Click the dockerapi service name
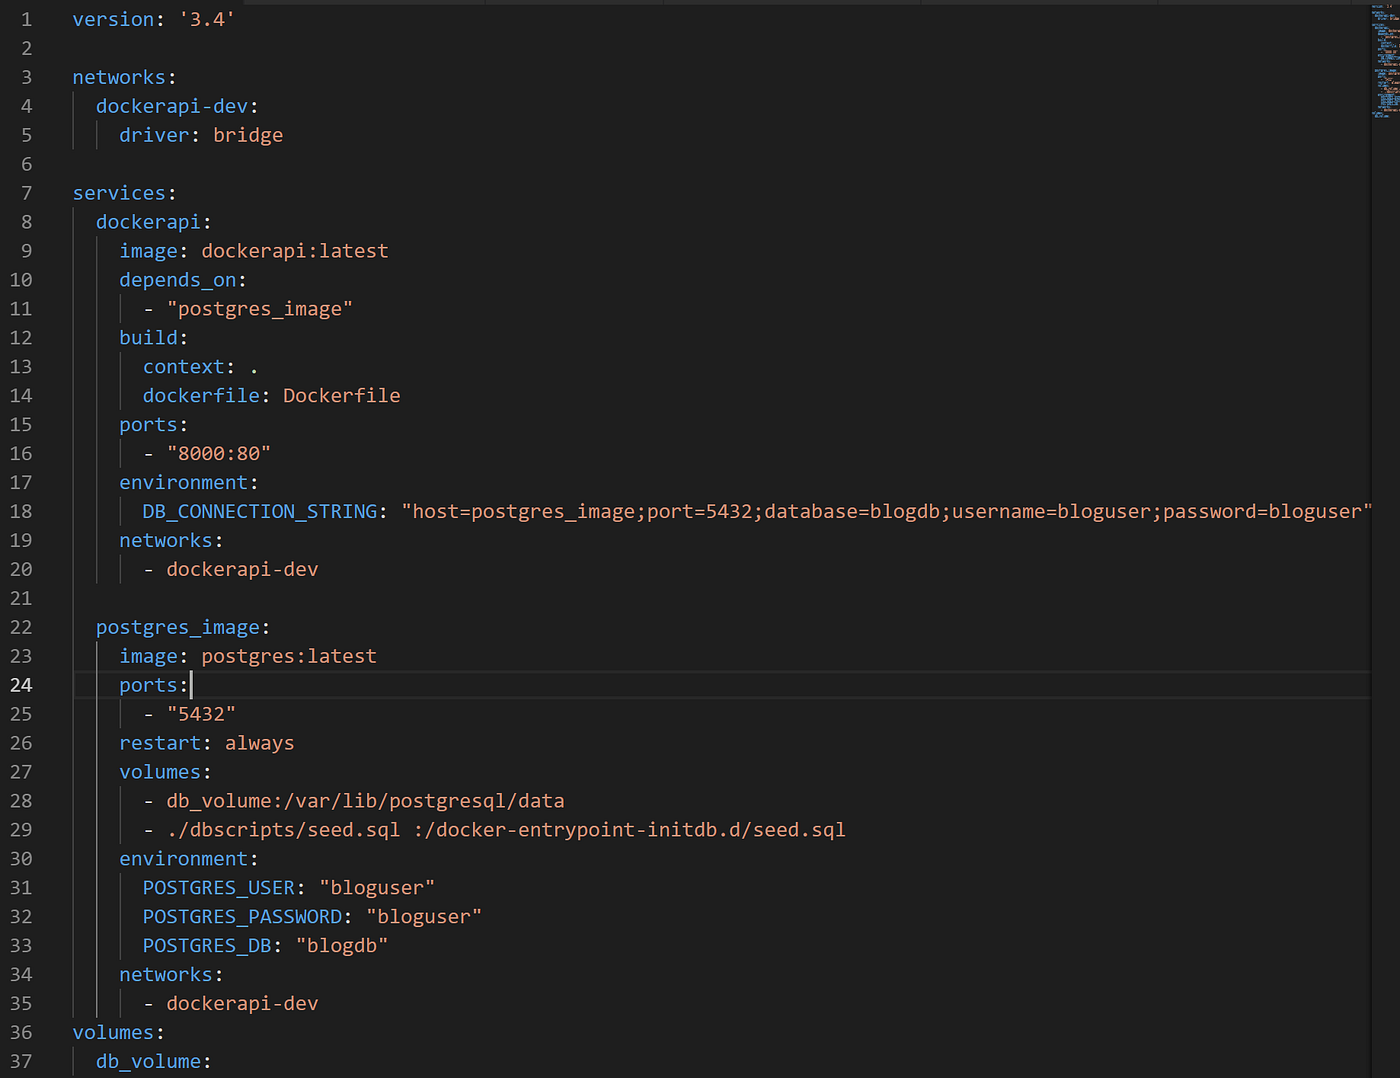 [147, 221]
